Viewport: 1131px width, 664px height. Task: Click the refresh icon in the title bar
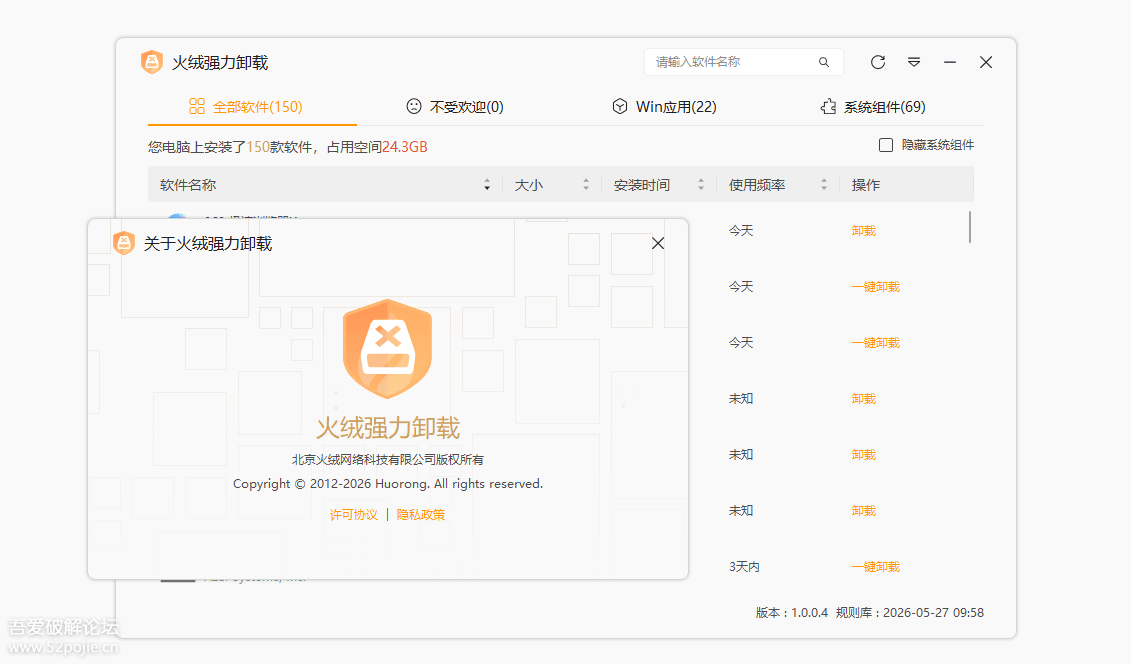[878, 62]
